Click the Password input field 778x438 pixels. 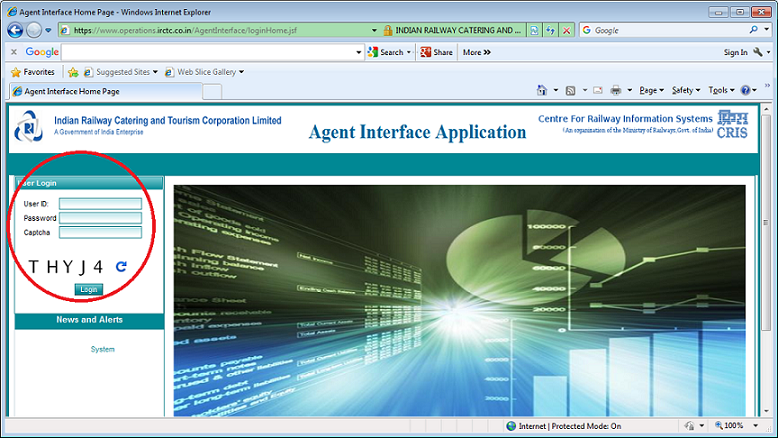(100, 218)
